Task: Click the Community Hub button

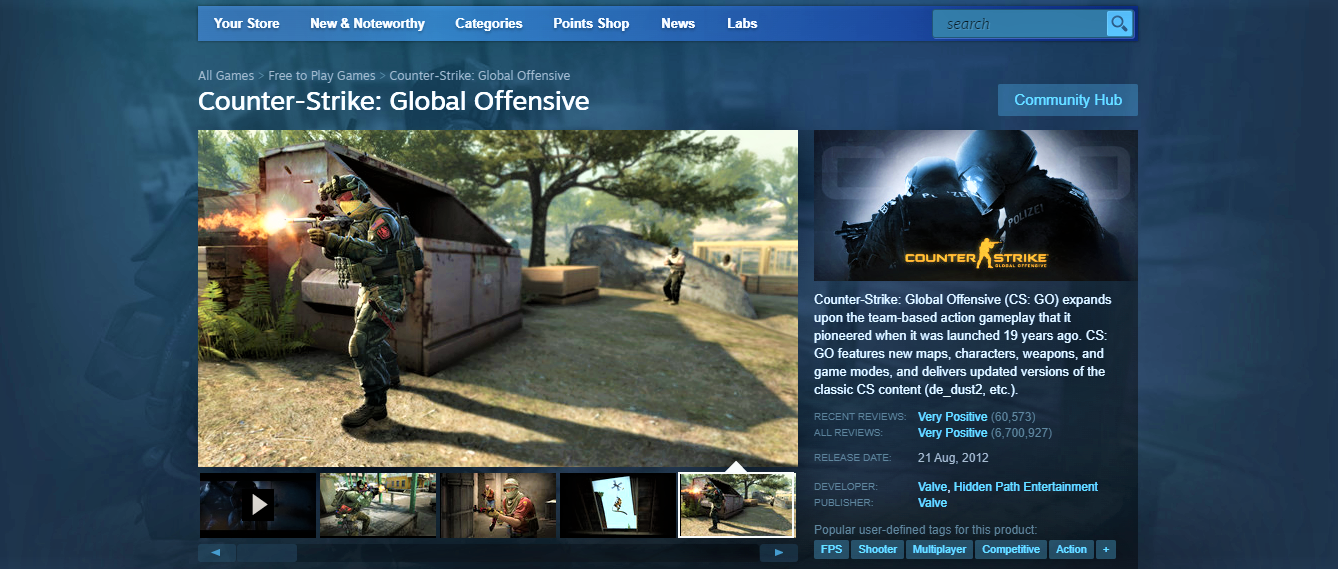Action: point(1067,100)
